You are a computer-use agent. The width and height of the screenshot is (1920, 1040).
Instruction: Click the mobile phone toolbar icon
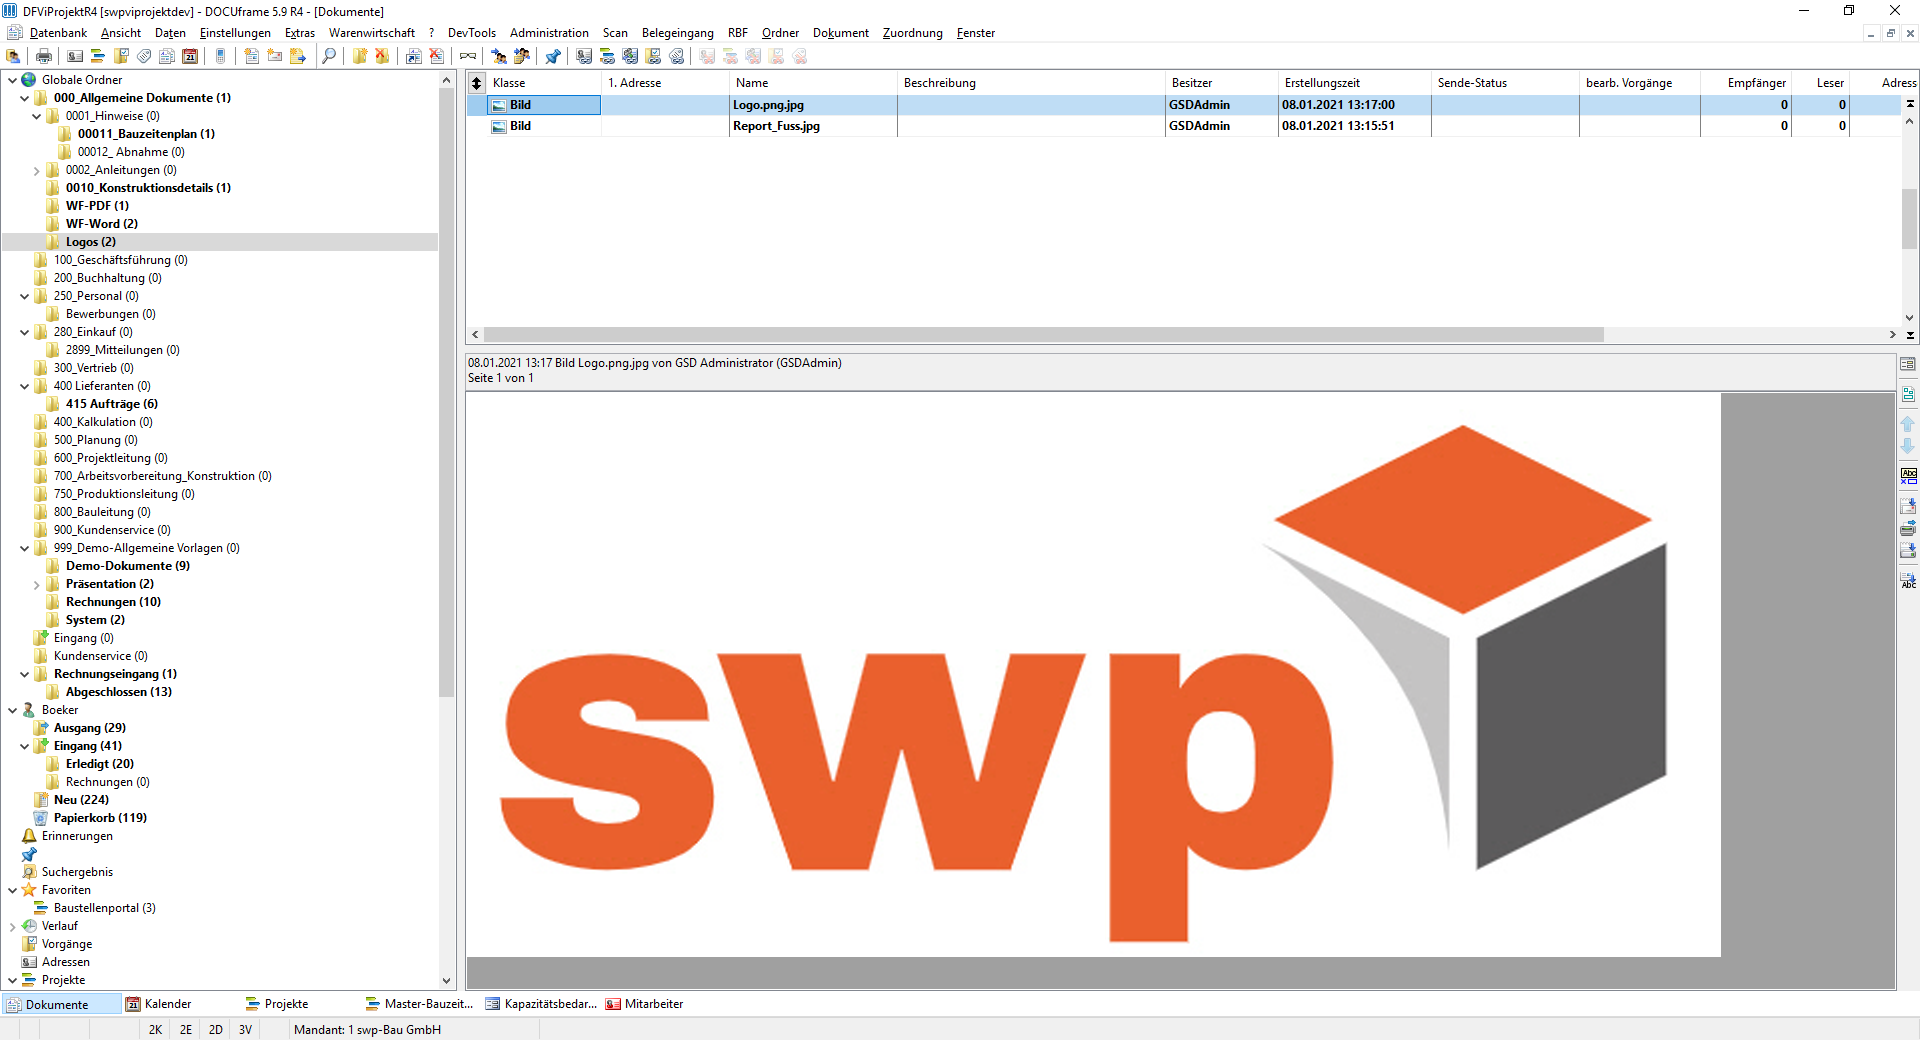click(220, 56)
